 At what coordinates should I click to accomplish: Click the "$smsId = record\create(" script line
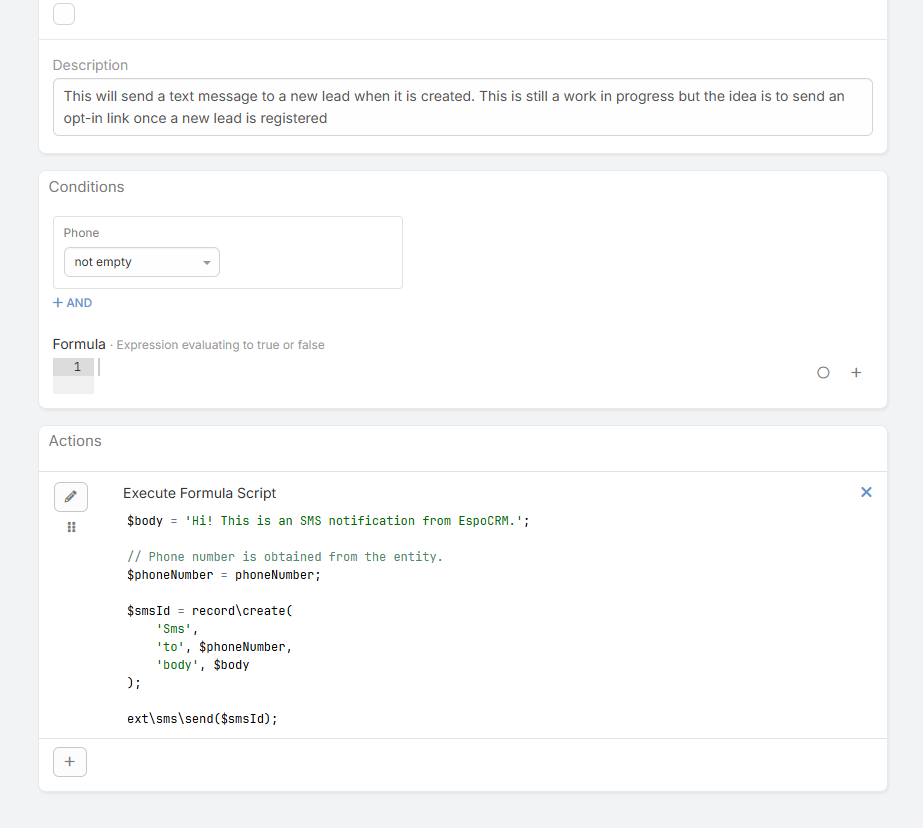(x=210, y=611)
